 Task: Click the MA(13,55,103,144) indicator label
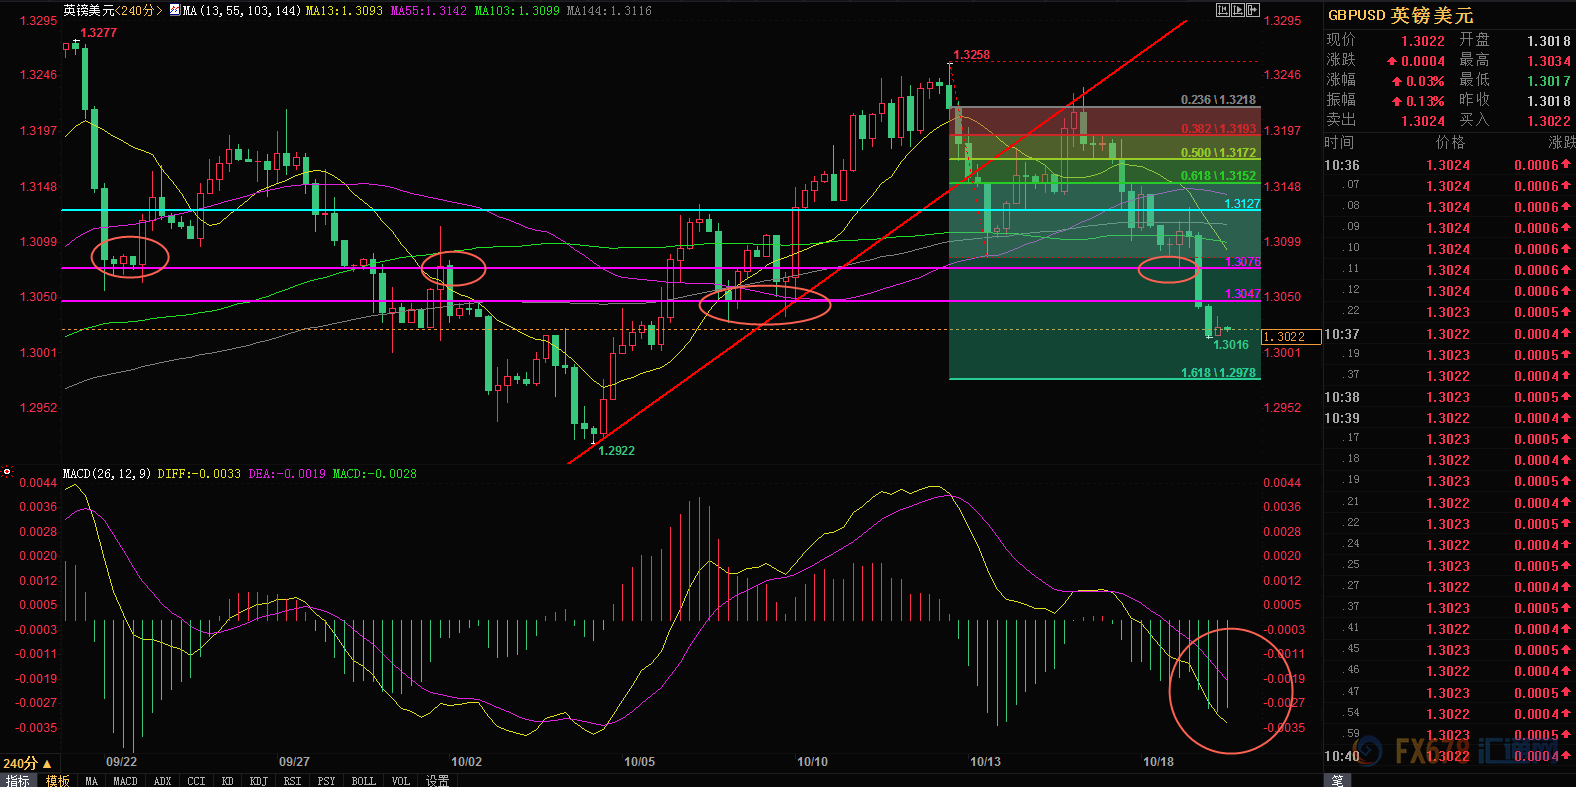click(242, 11)
